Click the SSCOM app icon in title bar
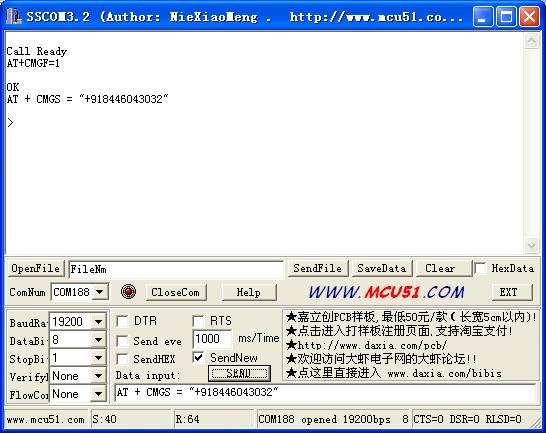546x433 pixels. coord(14,16)
